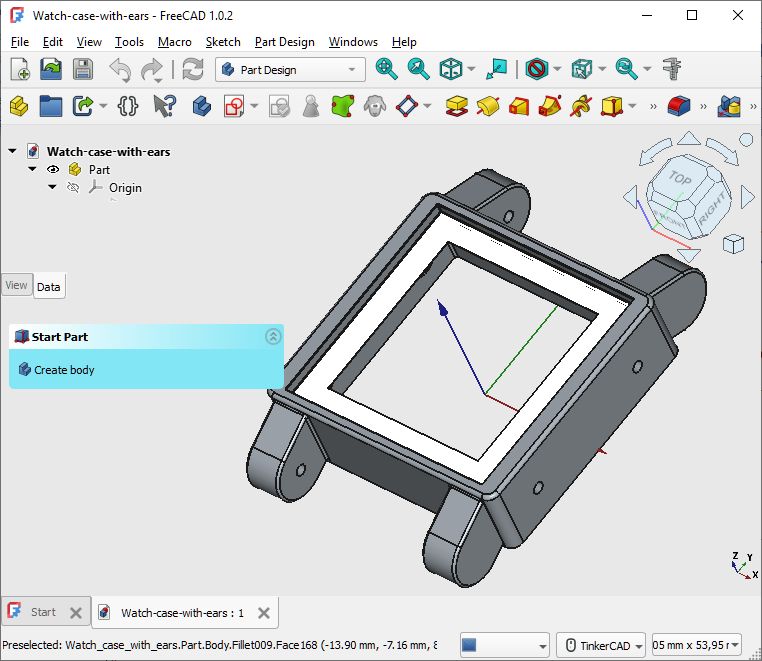Switch to the View property tab
This screenshot has width=762, height=661.
(17, 285)
